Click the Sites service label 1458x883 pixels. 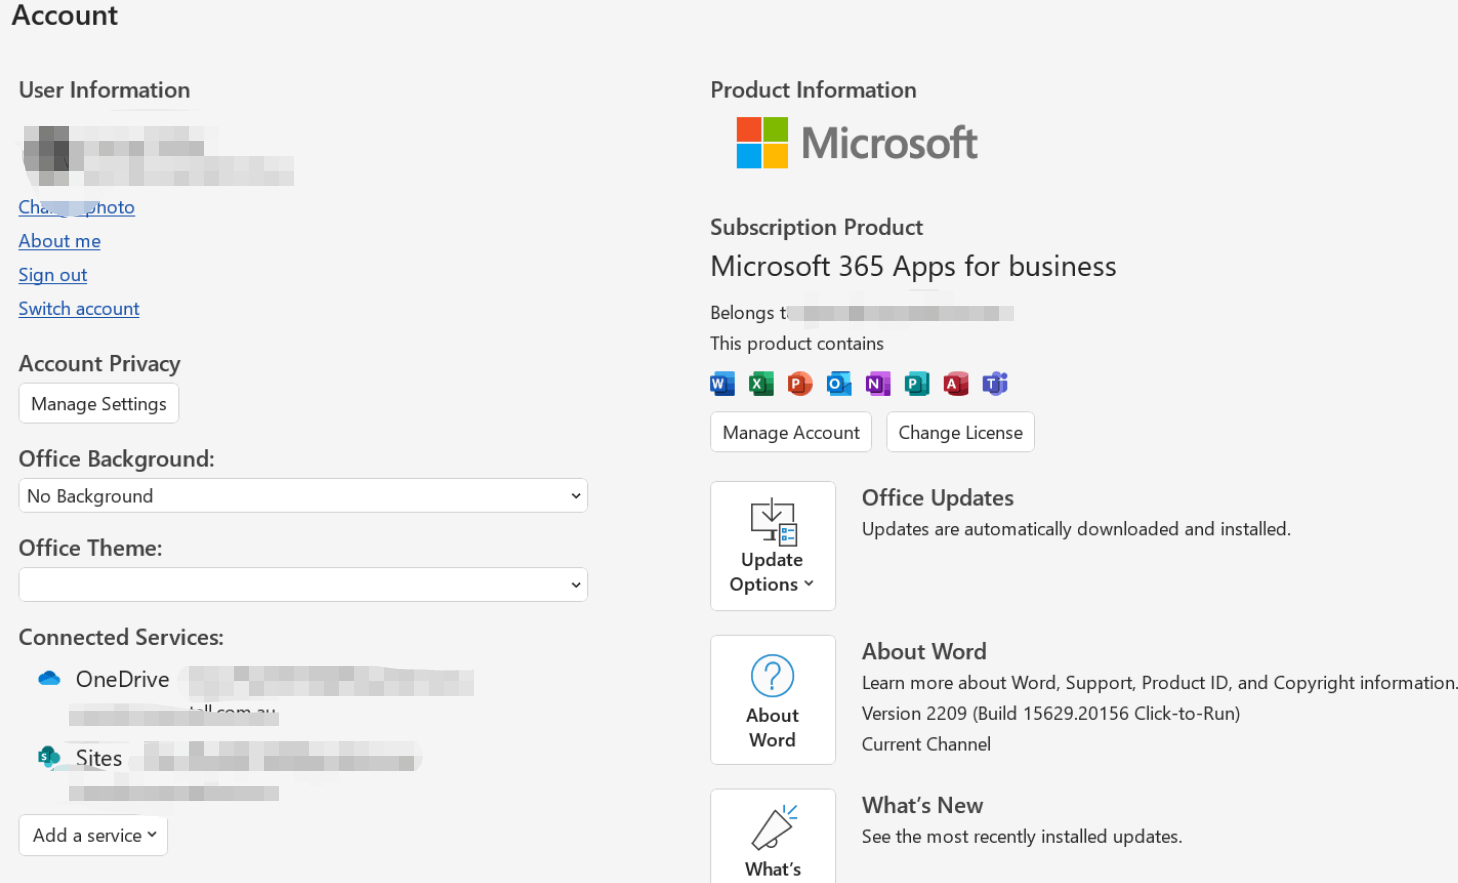pyautogui.click(x=99, y=758)
